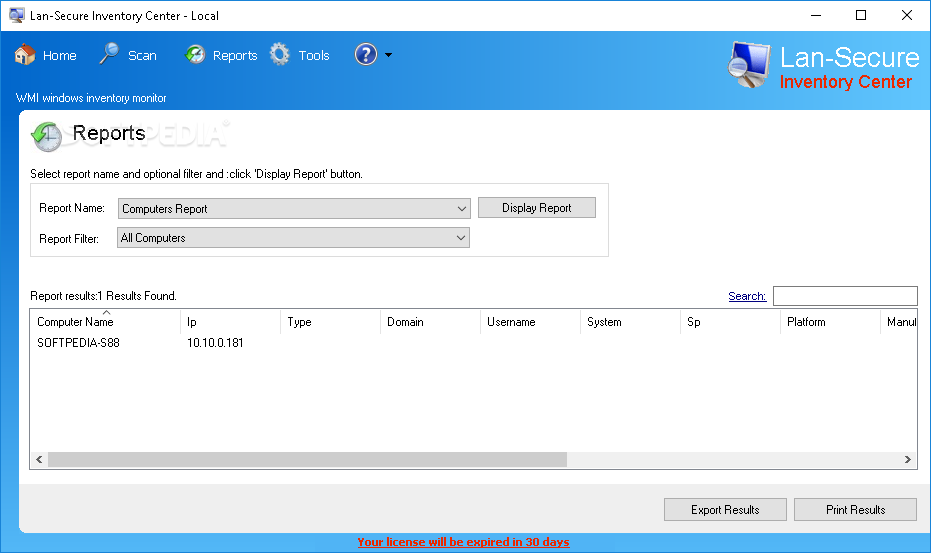
Task: Sort by Platform column header
Action: tap(830, 322)
